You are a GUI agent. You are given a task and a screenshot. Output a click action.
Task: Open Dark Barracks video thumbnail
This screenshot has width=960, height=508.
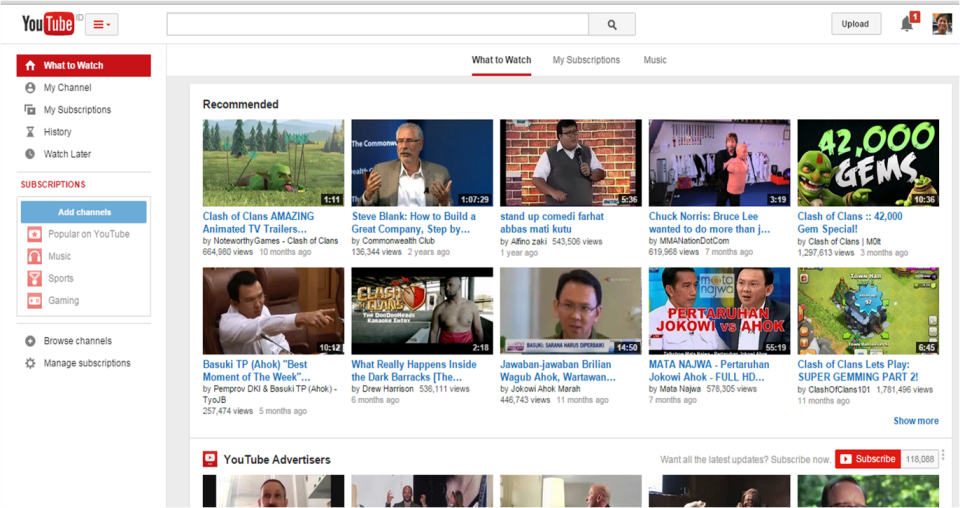pos(422,311)
